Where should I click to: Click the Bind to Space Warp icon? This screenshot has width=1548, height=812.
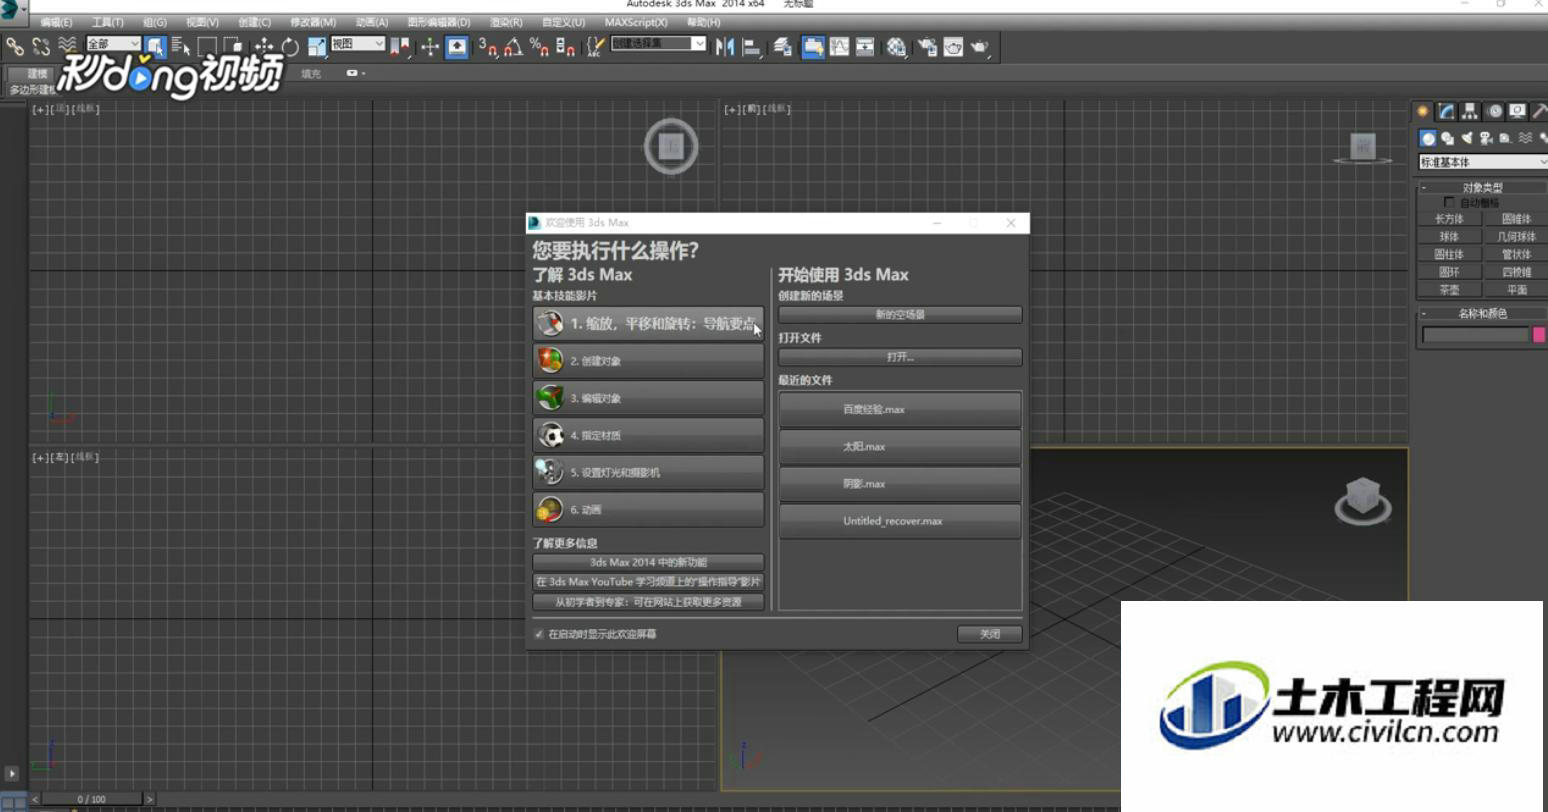(67, 46)
